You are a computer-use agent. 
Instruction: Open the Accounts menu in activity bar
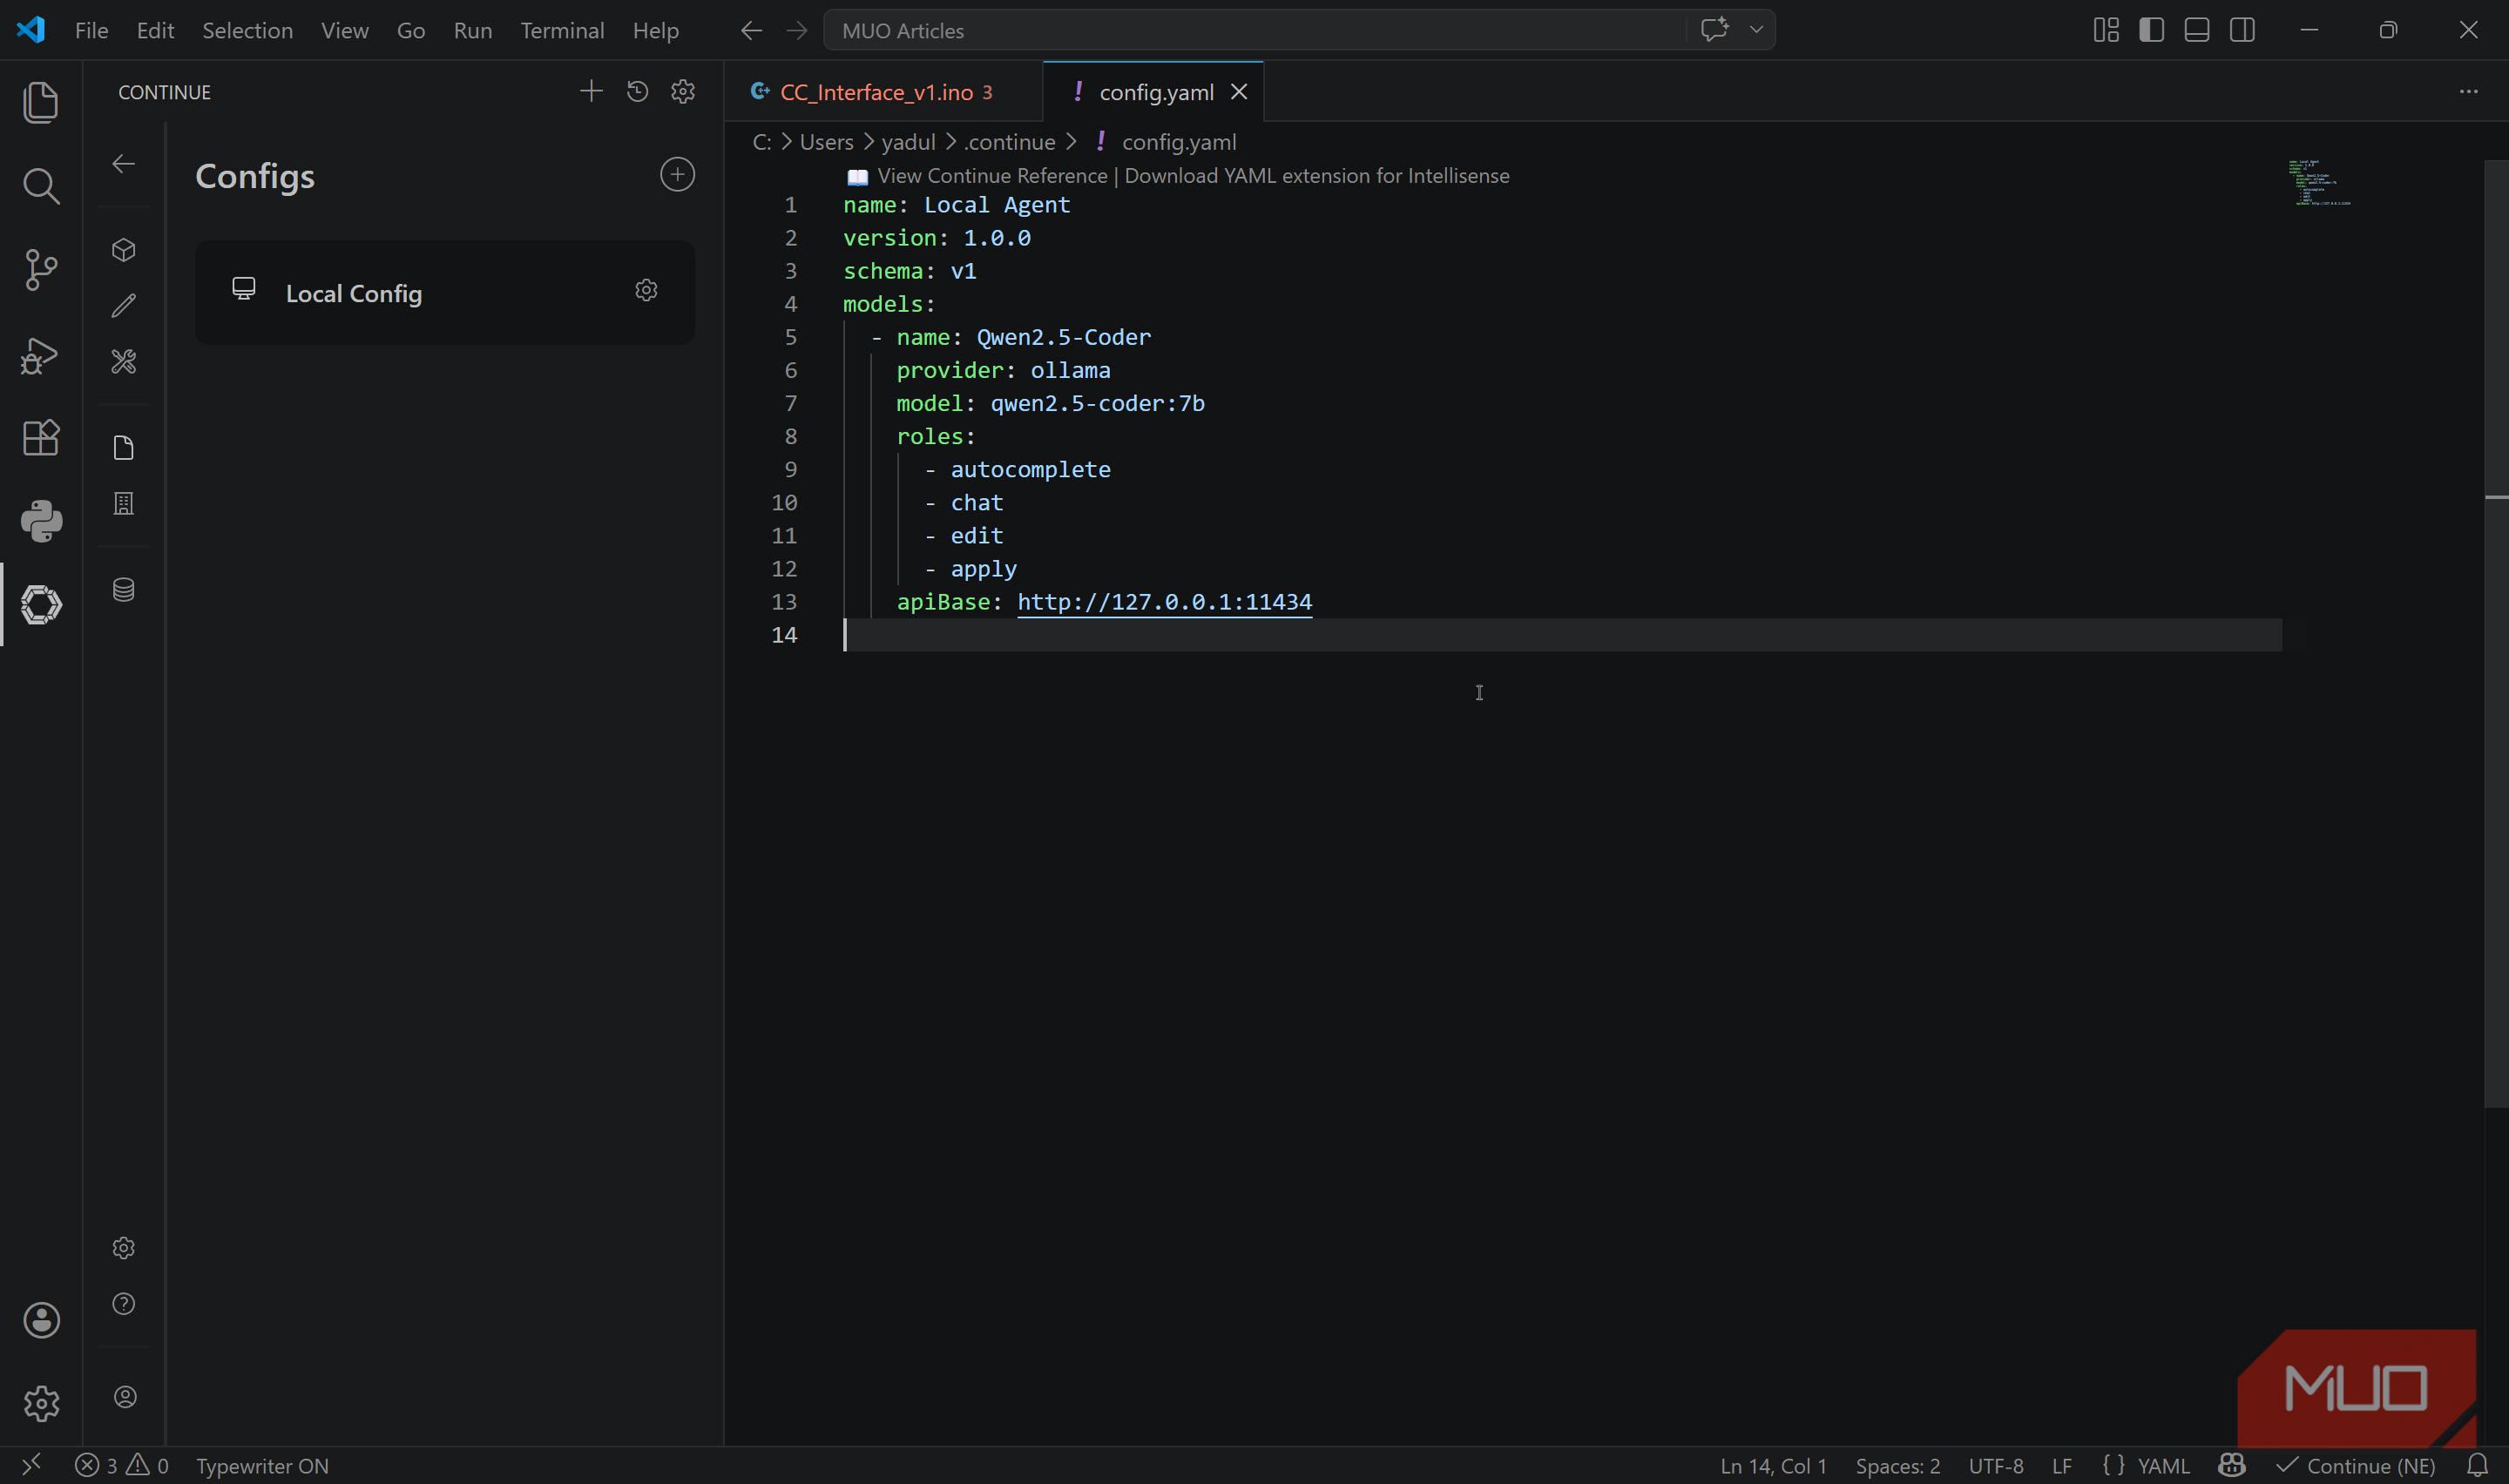[x=41, y=1320]
